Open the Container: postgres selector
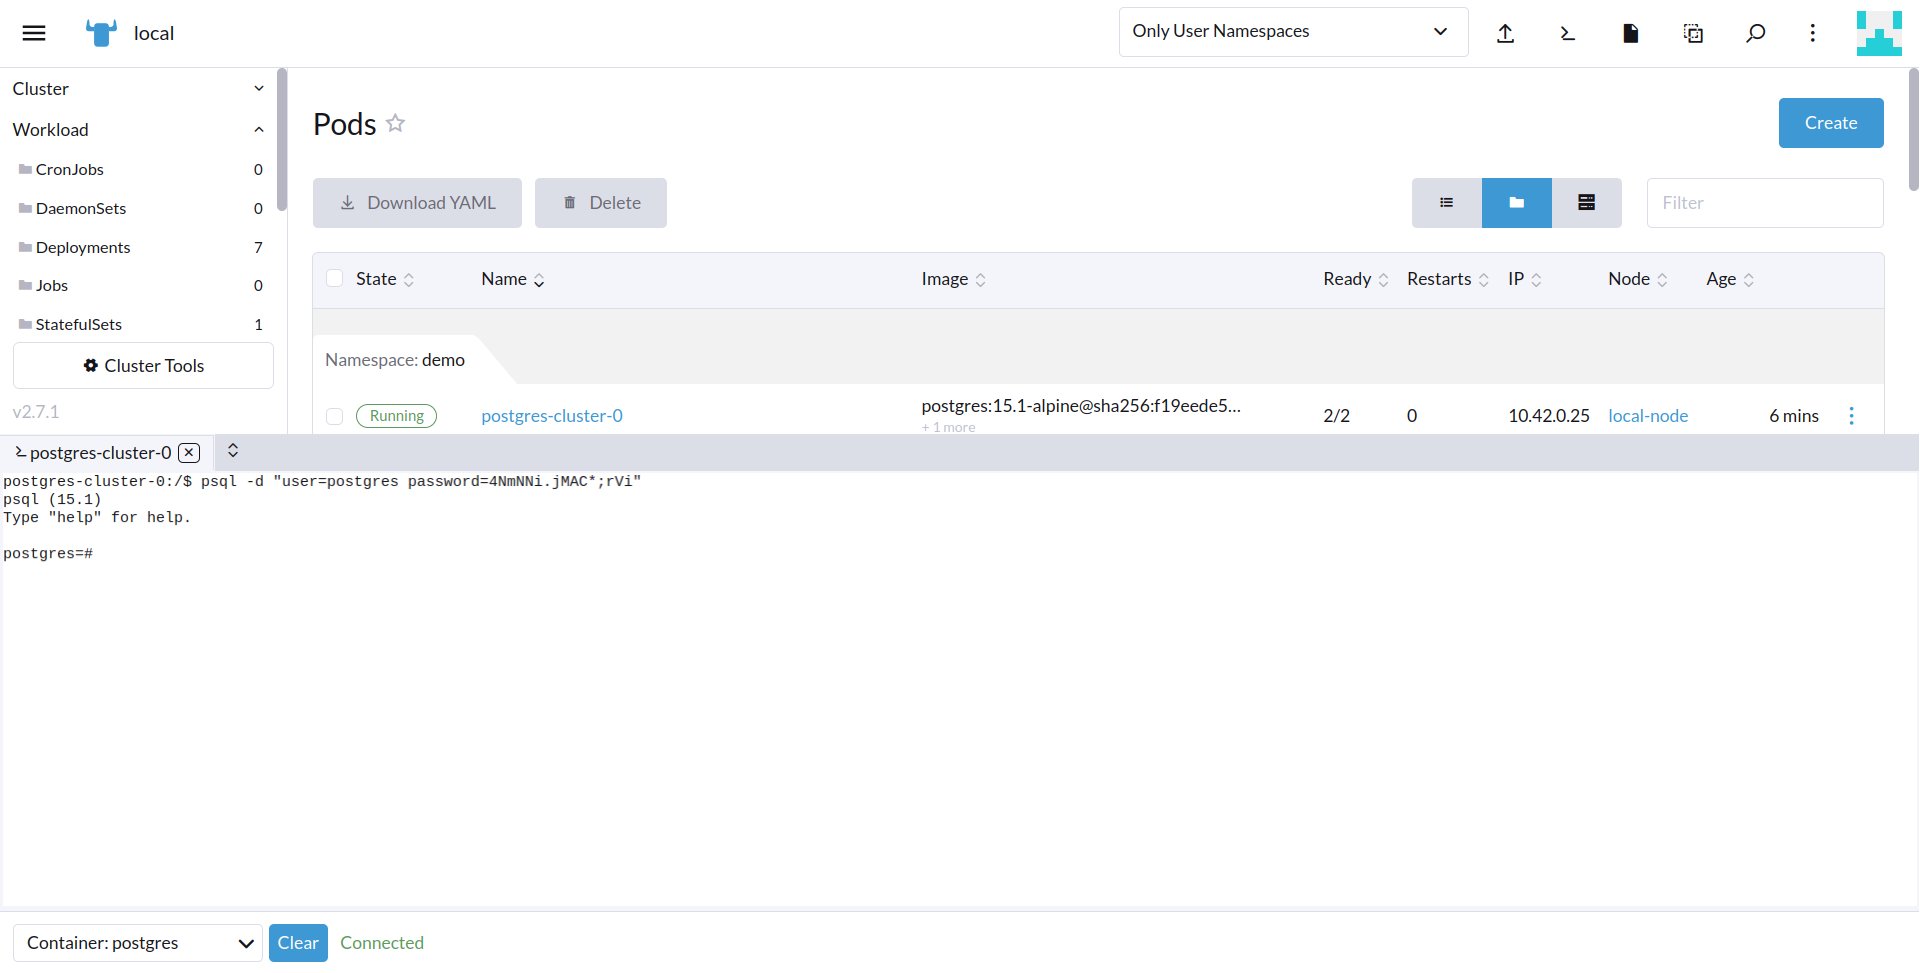This screenshot has width=1920, height=973. pyautogui.click(x=137, y=942)
